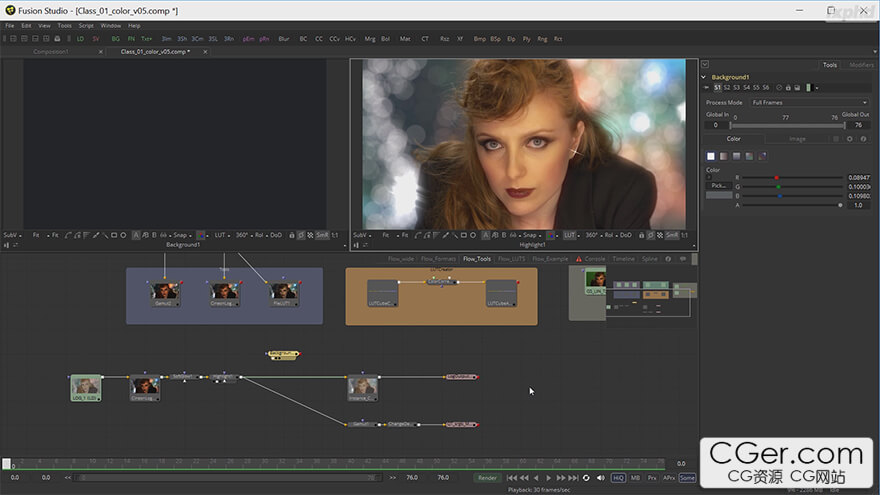
Task: Add an SV Saver tool
Action: (96, 39)
